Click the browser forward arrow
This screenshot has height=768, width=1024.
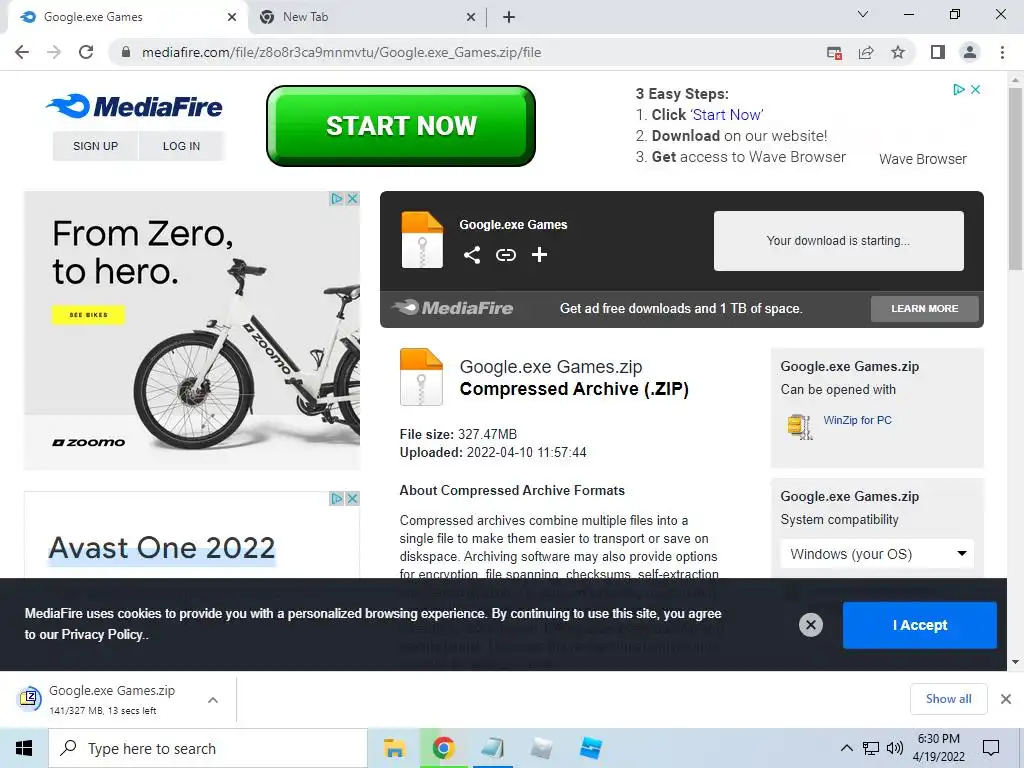[x=54, y=52]
